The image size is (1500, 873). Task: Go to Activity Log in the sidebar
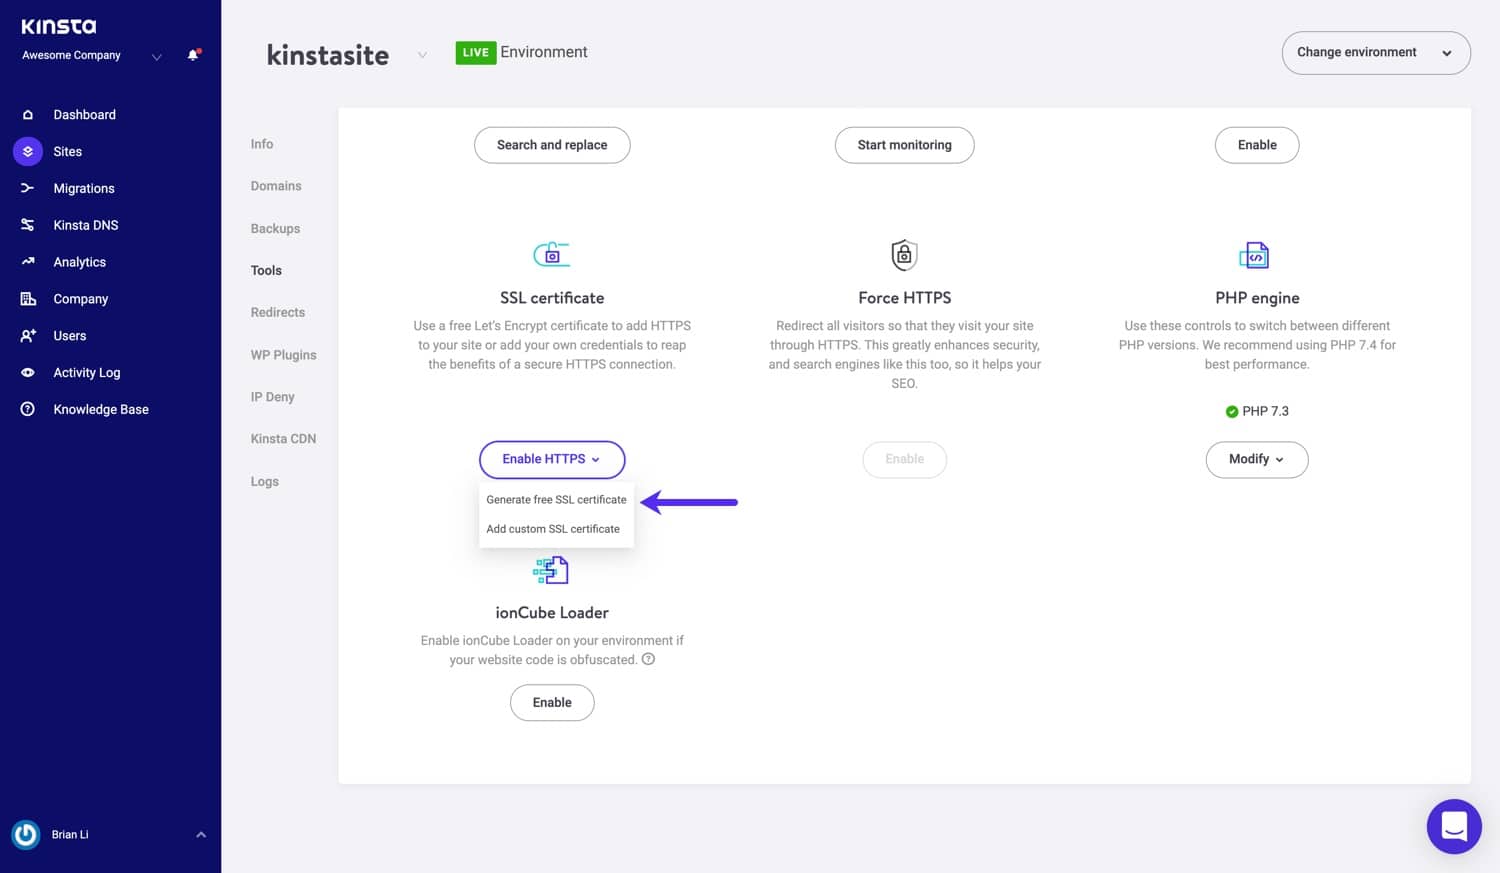pyautogui.click(x=87, y=372)
